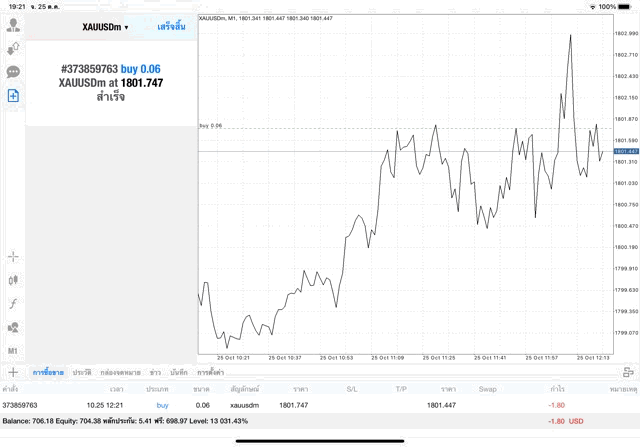The image size is (640, 447).
Task: Sort by S/L column header
Action: click(x=352, y=389)
